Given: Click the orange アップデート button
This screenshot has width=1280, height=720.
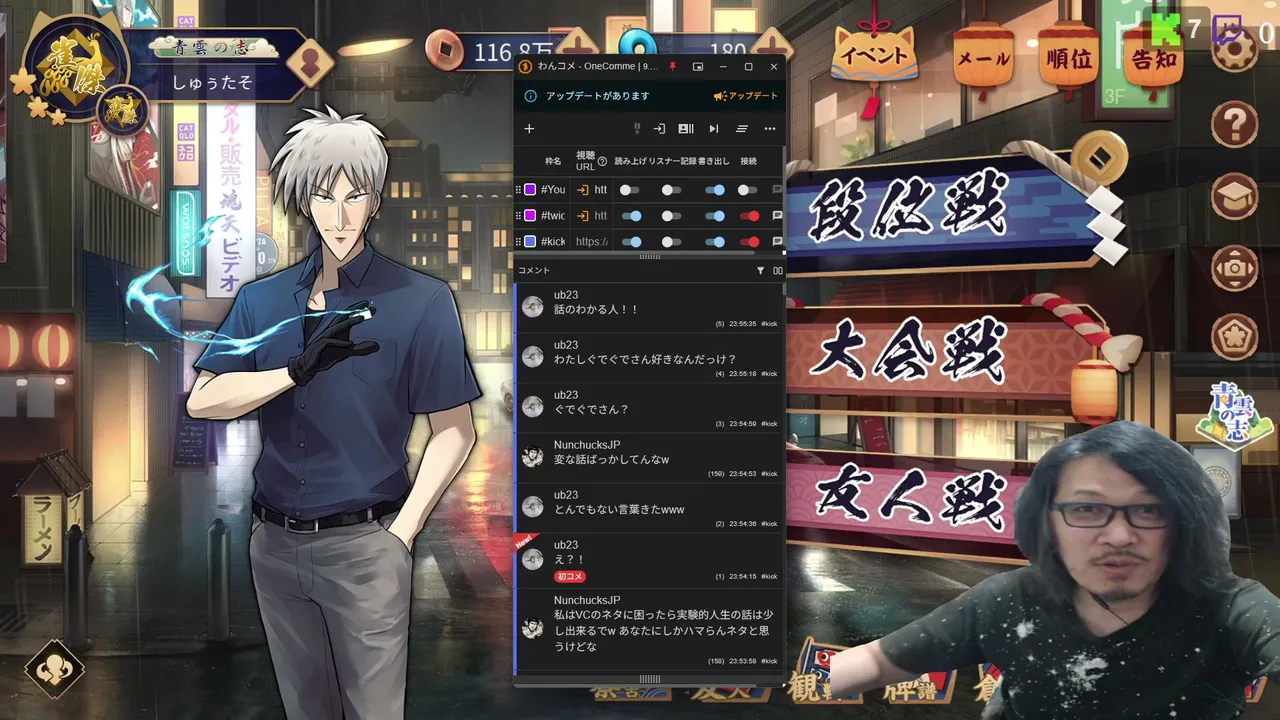Looking at the screenshot, I should 745,96.
